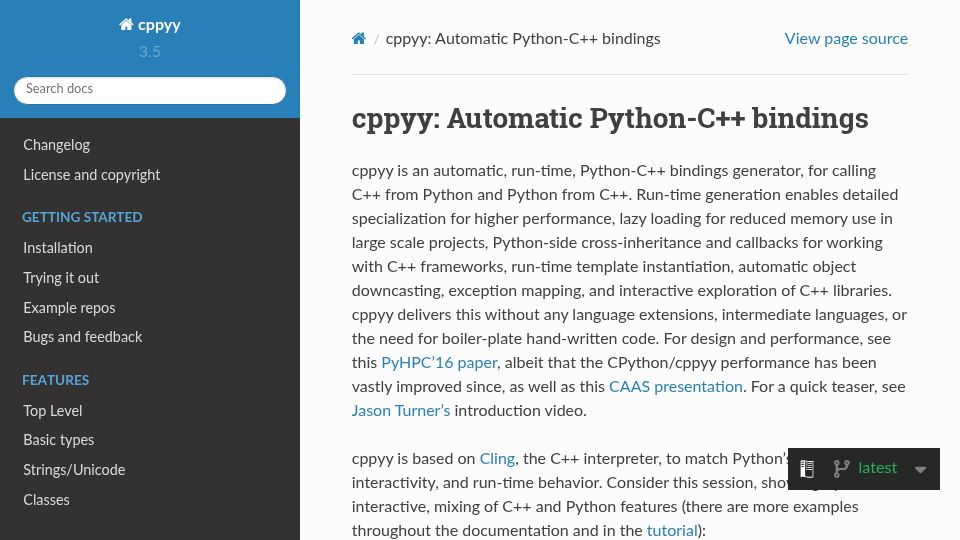
Task: Open License and copyright page
Action: [x=91, y=175]
